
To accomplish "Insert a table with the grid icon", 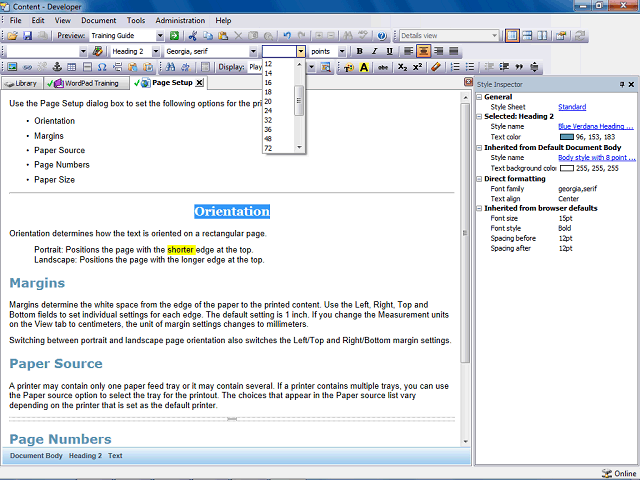I will (72, 67).
